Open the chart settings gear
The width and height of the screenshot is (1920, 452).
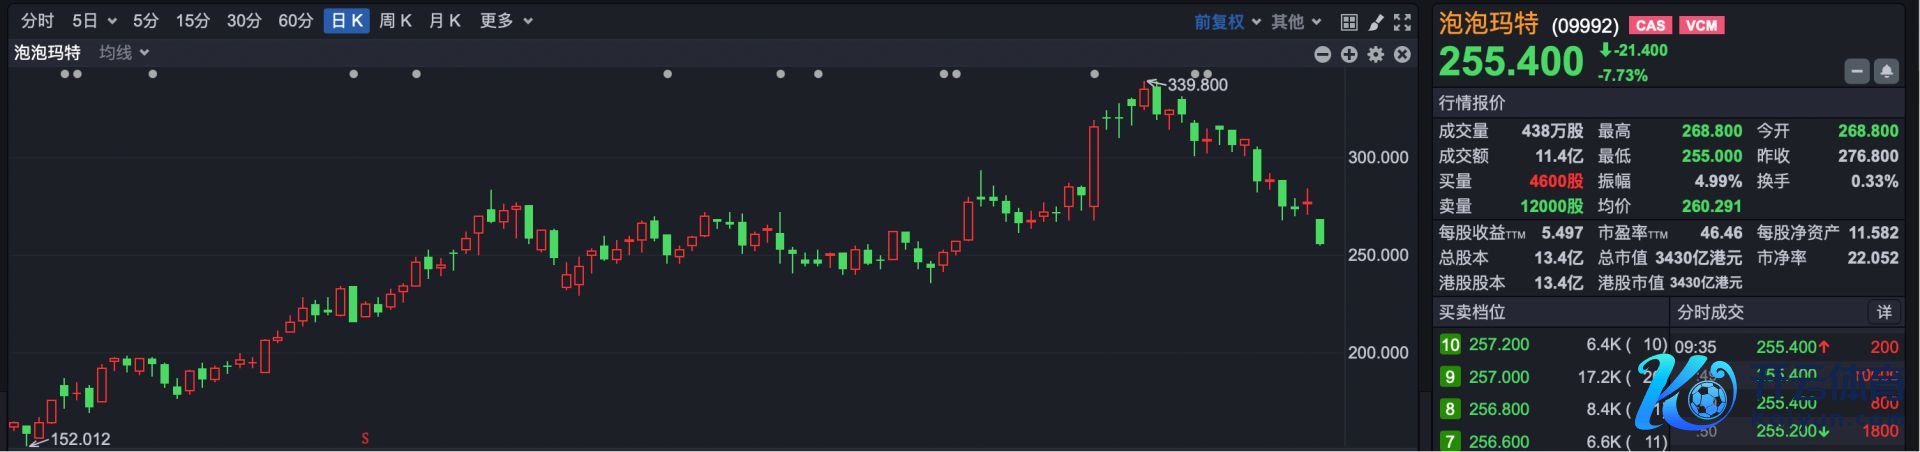tap(1376, 54)
